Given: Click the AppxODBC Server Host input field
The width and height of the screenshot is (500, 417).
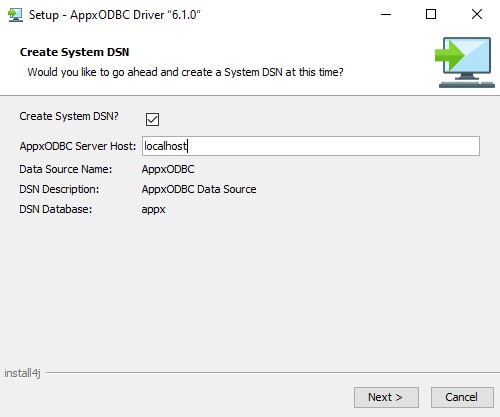Looking at the screenshot, I should coord(311,146).
